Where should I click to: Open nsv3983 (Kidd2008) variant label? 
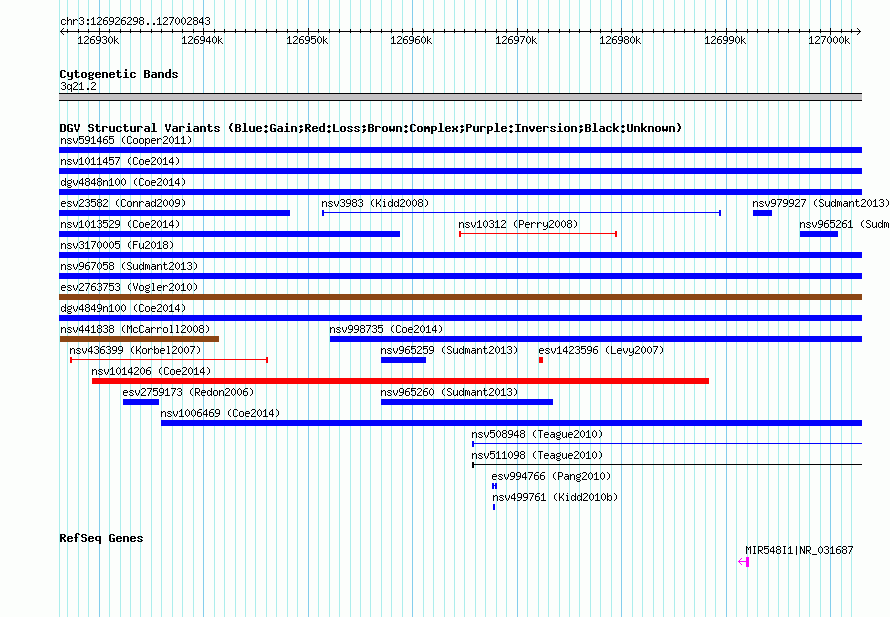(375, 203)
